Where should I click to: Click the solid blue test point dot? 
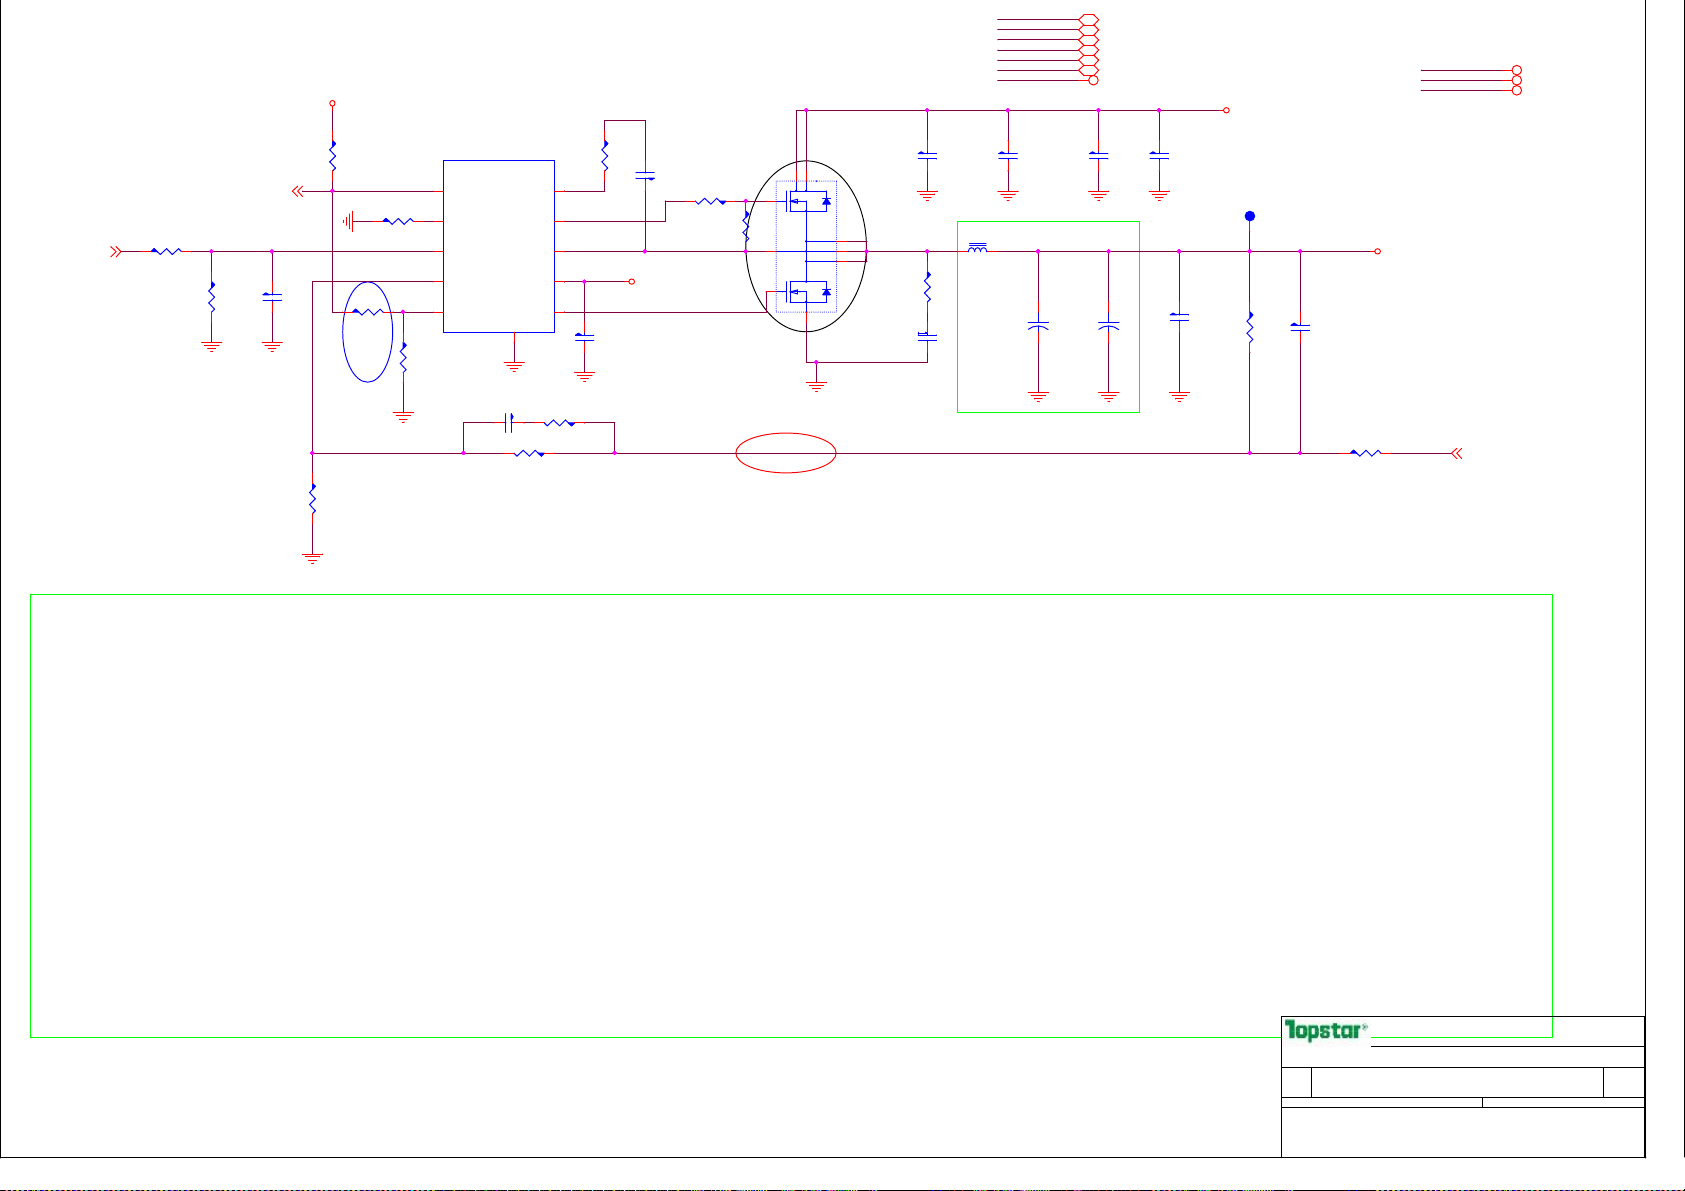point(1249,216)
